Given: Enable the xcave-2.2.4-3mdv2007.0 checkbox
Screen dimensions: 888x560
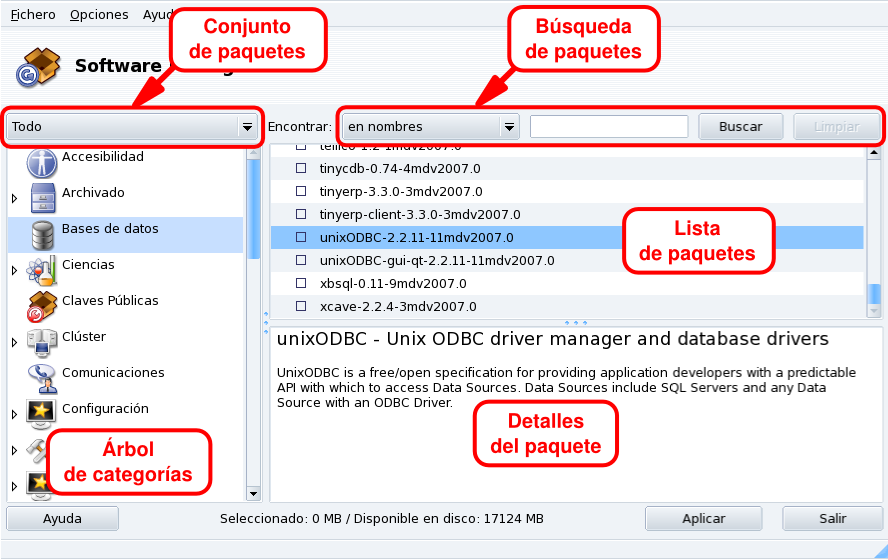Looking at the screenshot, I should click(300, 307).
